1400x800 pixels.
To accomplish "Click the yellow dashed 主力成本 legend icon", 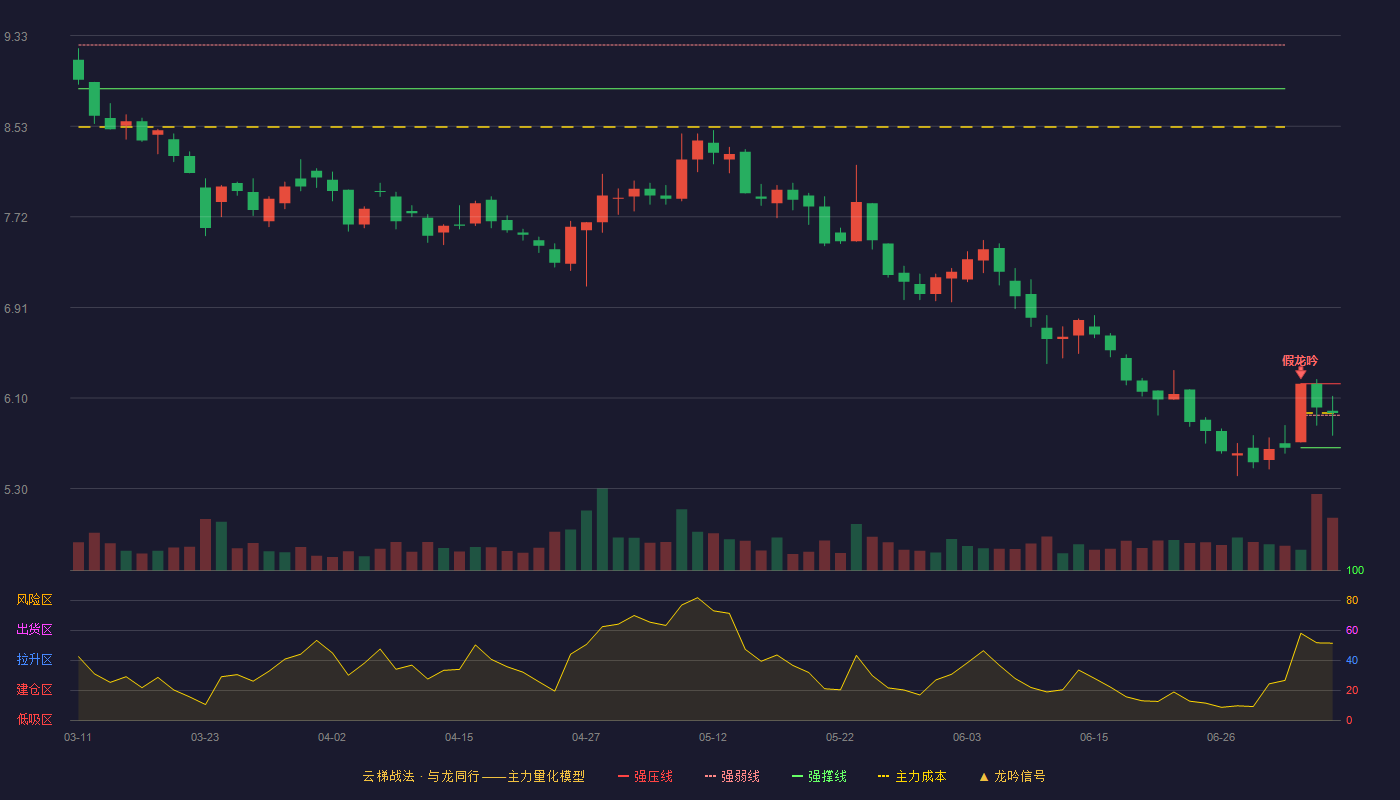I will pos(883,776).
